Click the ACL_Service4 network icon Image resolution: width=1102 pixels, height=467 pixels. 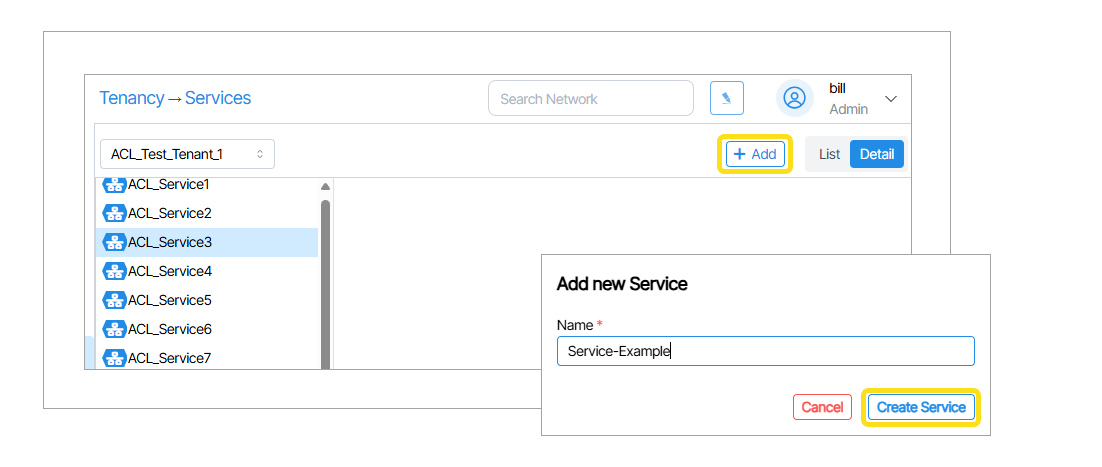click(x=115, y=271)
